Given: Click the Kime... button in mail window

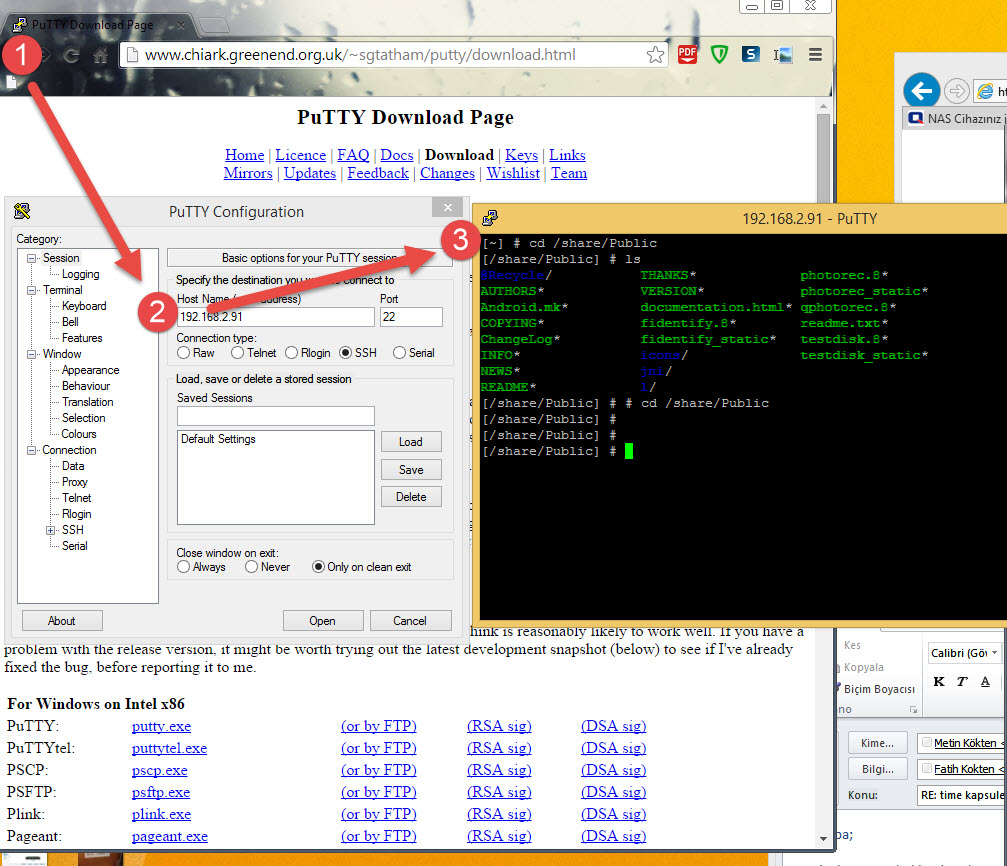Looking at the screenshot, I should [877, 743].
